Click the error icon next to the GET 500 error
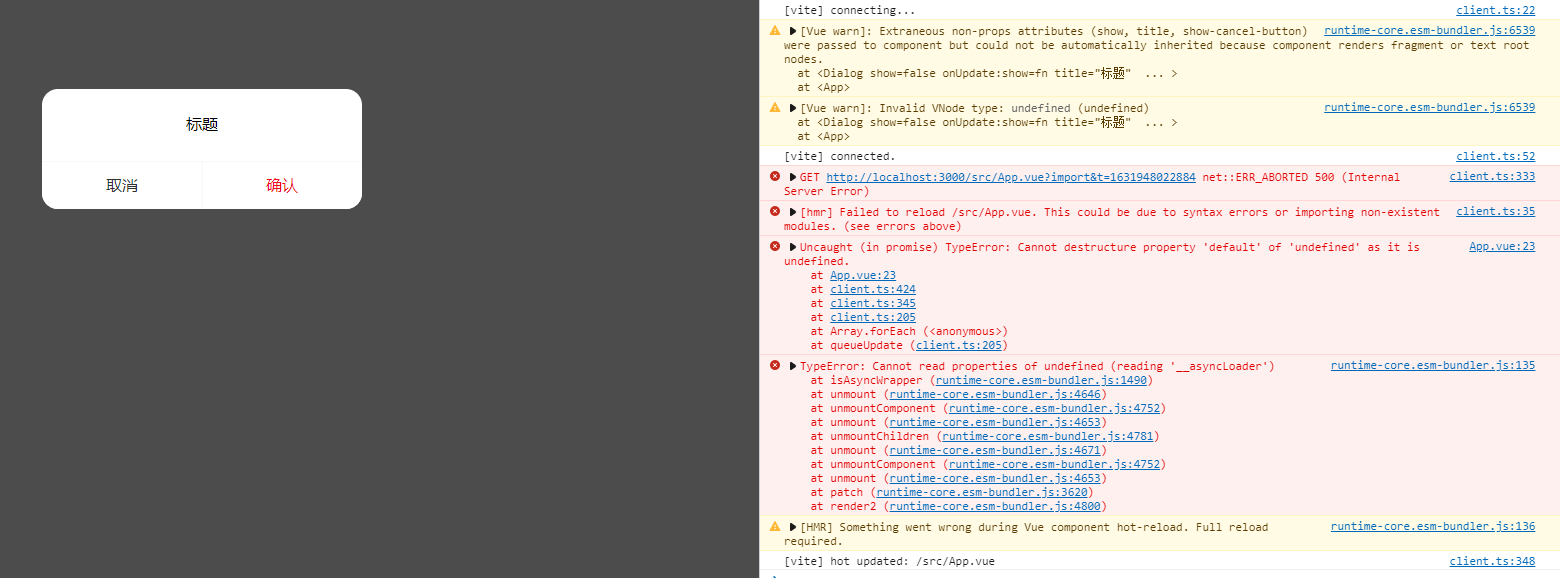This screenshot has width=1560, height=578. point(775,176)
